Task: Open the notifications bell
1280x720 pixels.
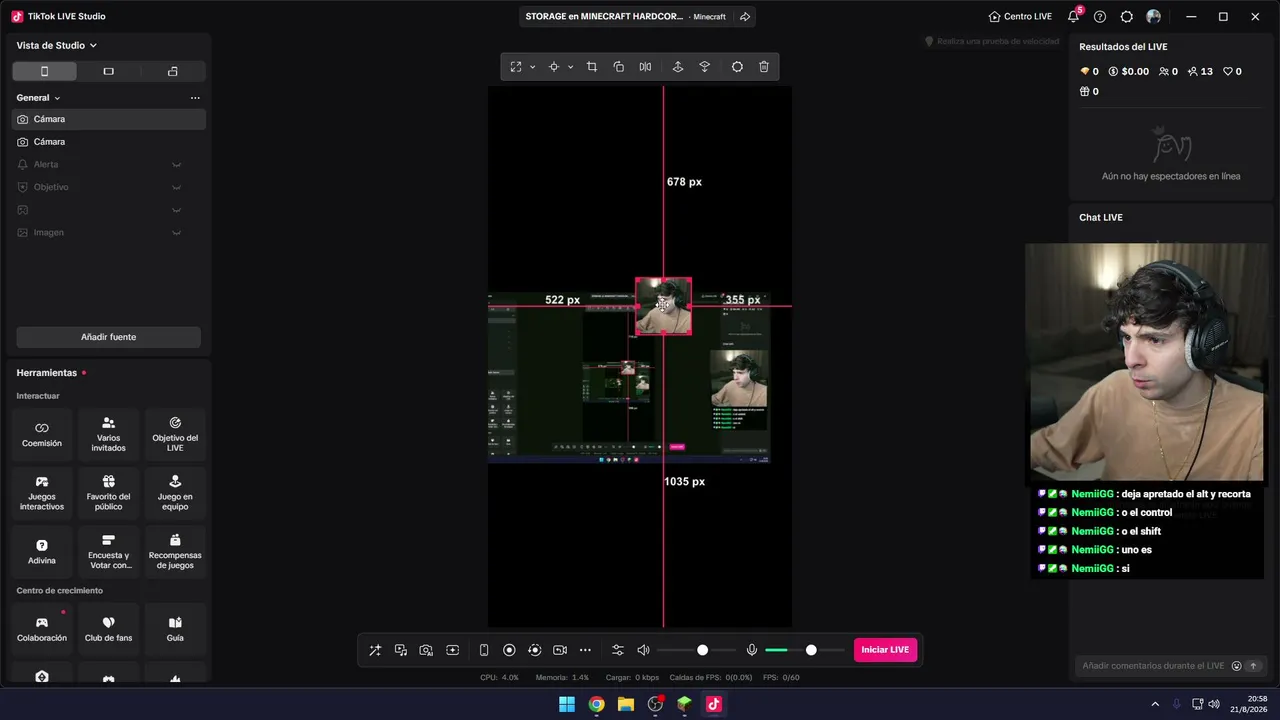Action: [1074, 16]
